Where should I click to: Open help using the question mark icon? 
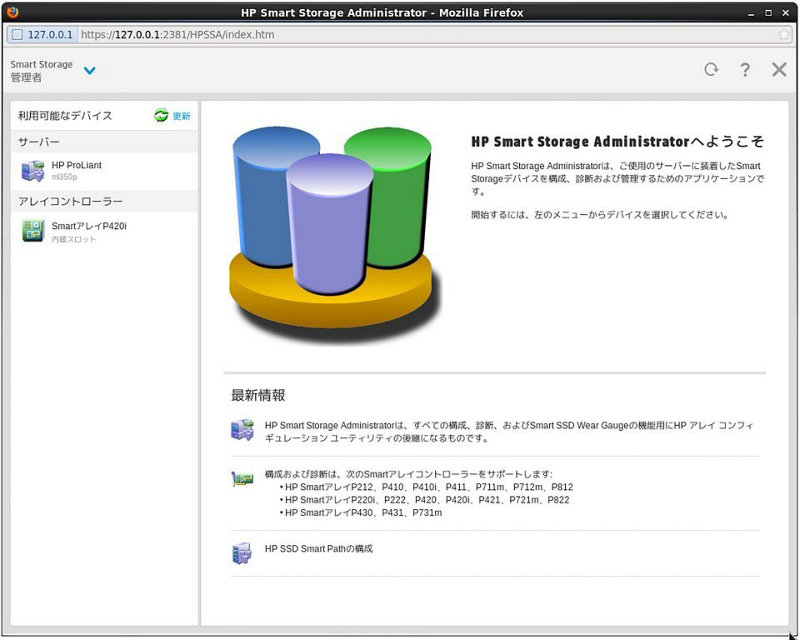pyautogui.click(x=745, y=70)
